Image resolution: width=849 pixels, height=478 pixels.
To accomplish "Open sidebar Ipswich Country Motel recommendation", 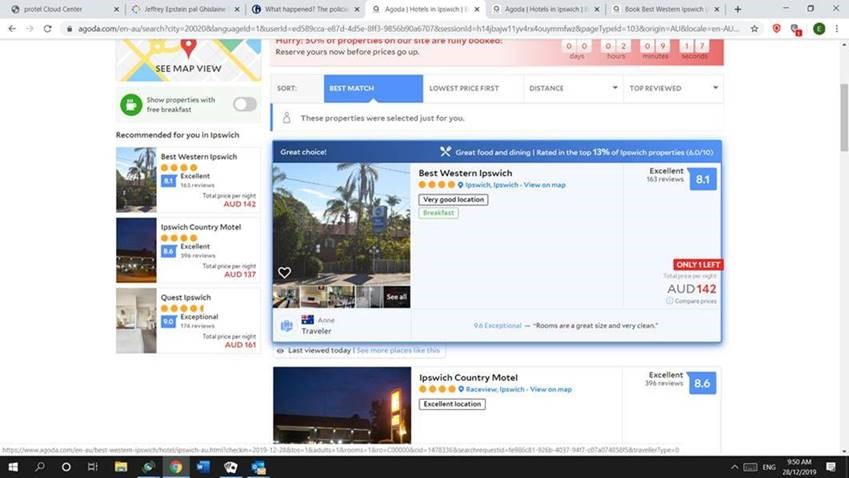I will (188, 250).
